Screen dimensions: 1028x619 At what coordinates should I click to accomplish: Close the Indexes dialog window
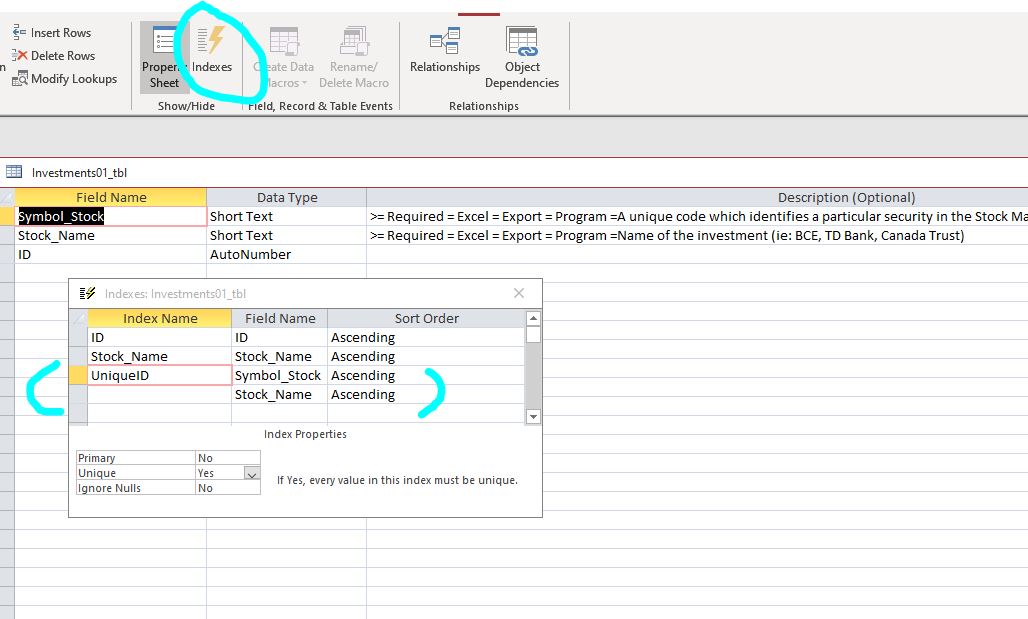(518, 293)
